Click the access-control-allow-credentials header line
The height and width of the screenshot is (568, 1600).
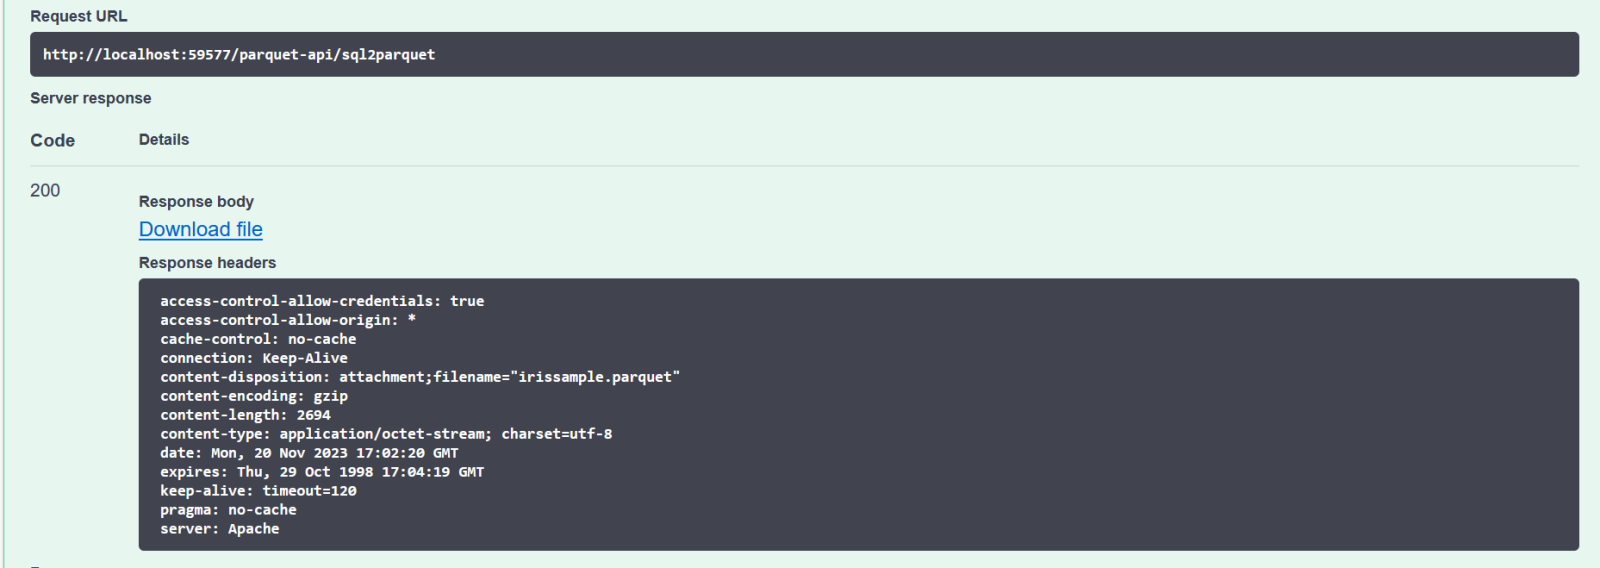322,301
